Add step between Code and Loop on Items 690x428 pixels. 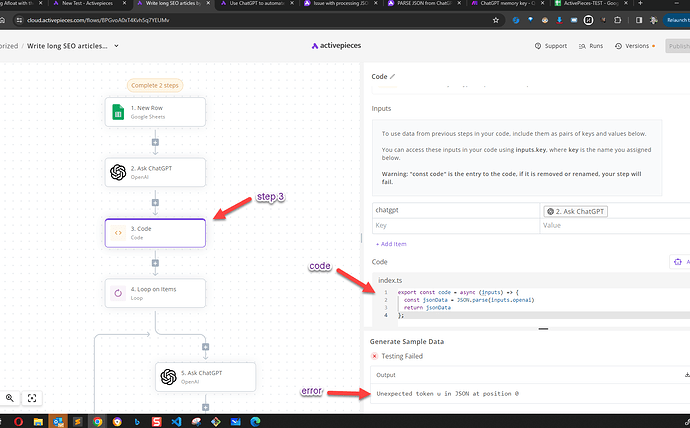point(155,263)
